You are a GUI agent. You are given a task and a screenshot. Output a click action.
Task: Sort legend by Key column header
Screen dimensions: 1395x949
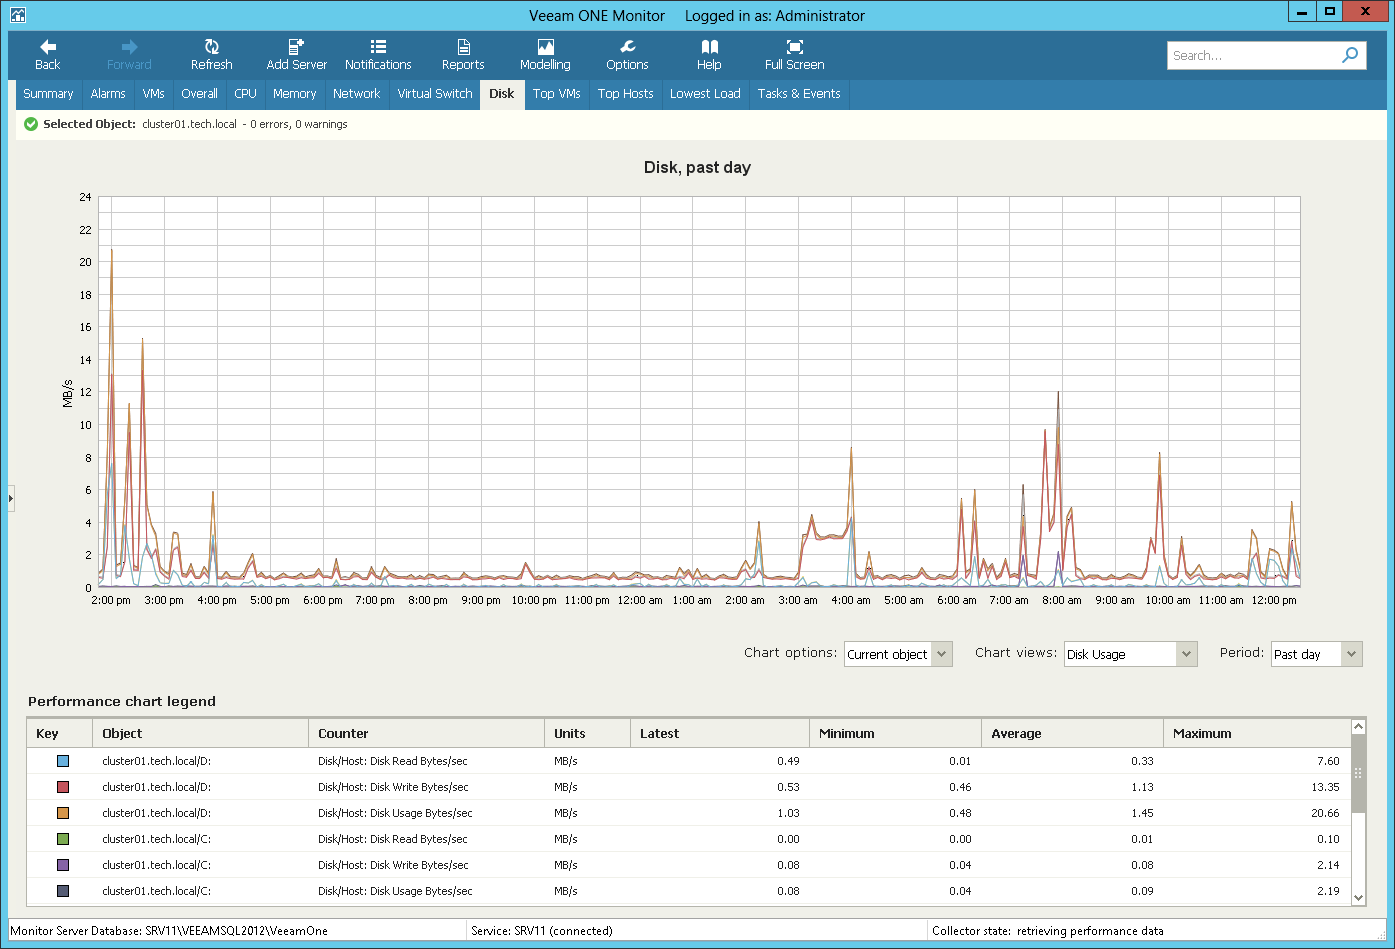click(60, 733)
